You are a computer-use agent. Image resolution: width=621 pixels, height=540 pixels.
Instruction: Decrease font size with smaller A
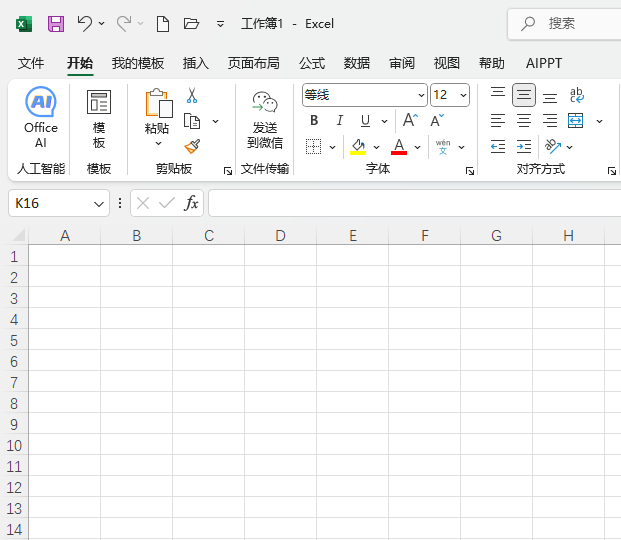437,120
